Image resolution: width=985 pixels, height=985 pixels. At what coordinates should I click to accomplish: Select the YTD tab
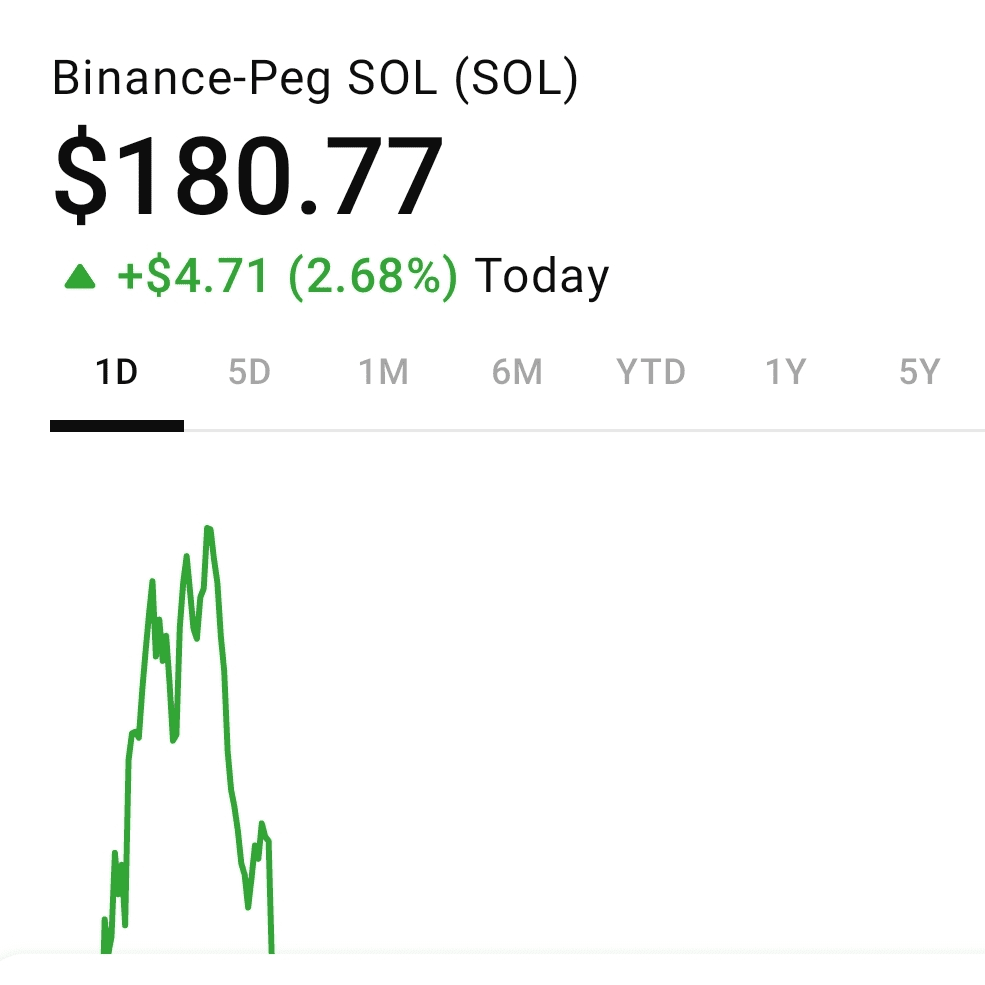651,373
